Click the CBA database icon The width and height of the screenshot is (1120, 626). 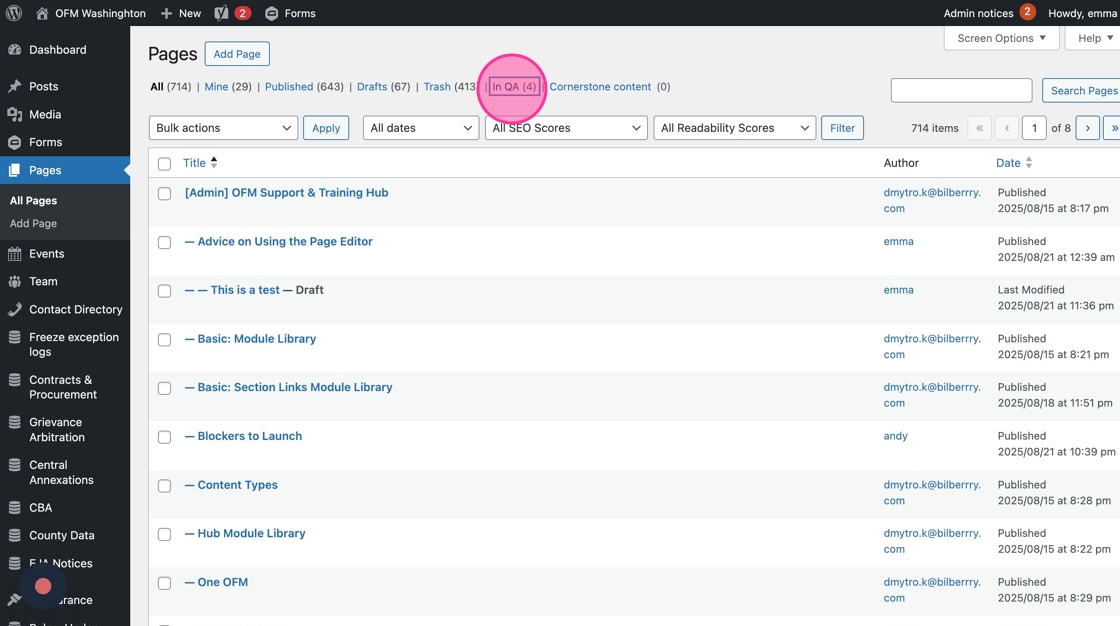click(x=14, y=507)
